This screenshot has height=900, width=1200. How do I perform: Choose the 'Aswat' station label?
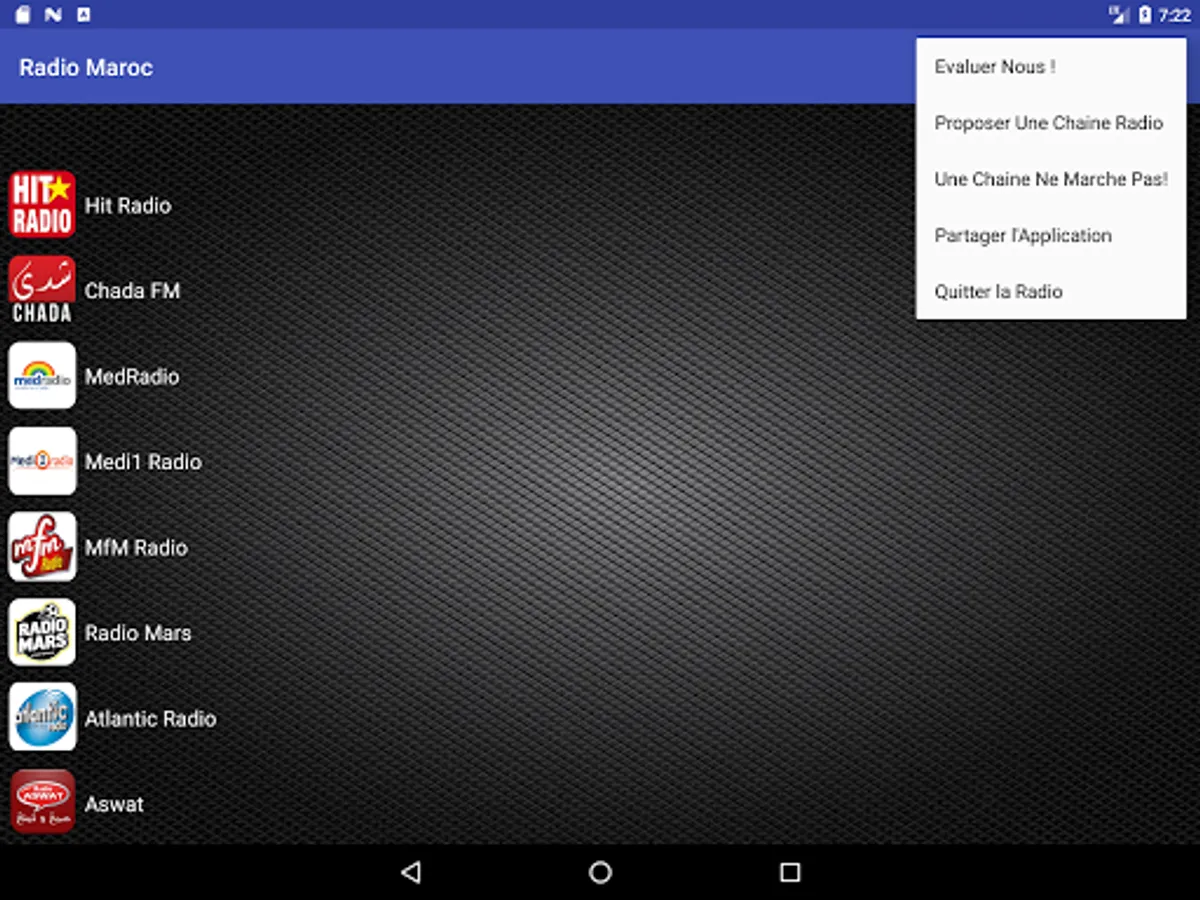[114, 804]
